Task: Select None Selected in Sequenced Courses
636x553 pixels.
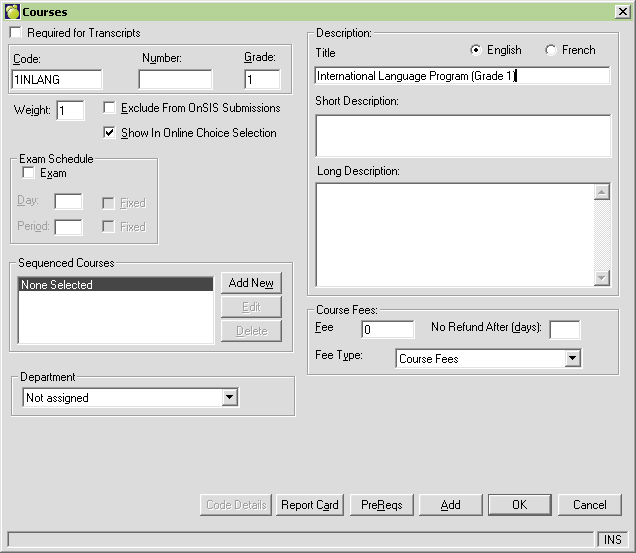Action: (116, 285)
